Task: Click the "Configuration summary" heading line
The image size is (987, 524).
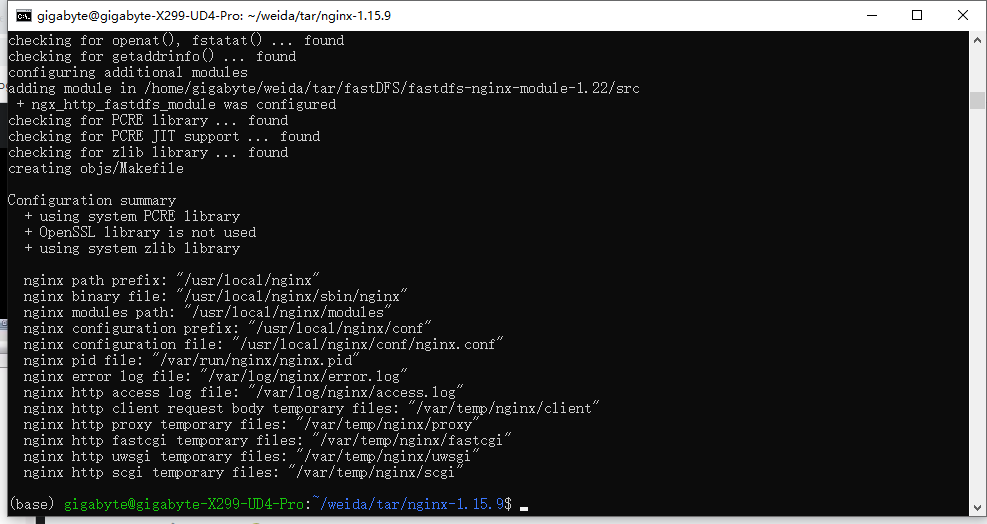Action: (92, 200)
